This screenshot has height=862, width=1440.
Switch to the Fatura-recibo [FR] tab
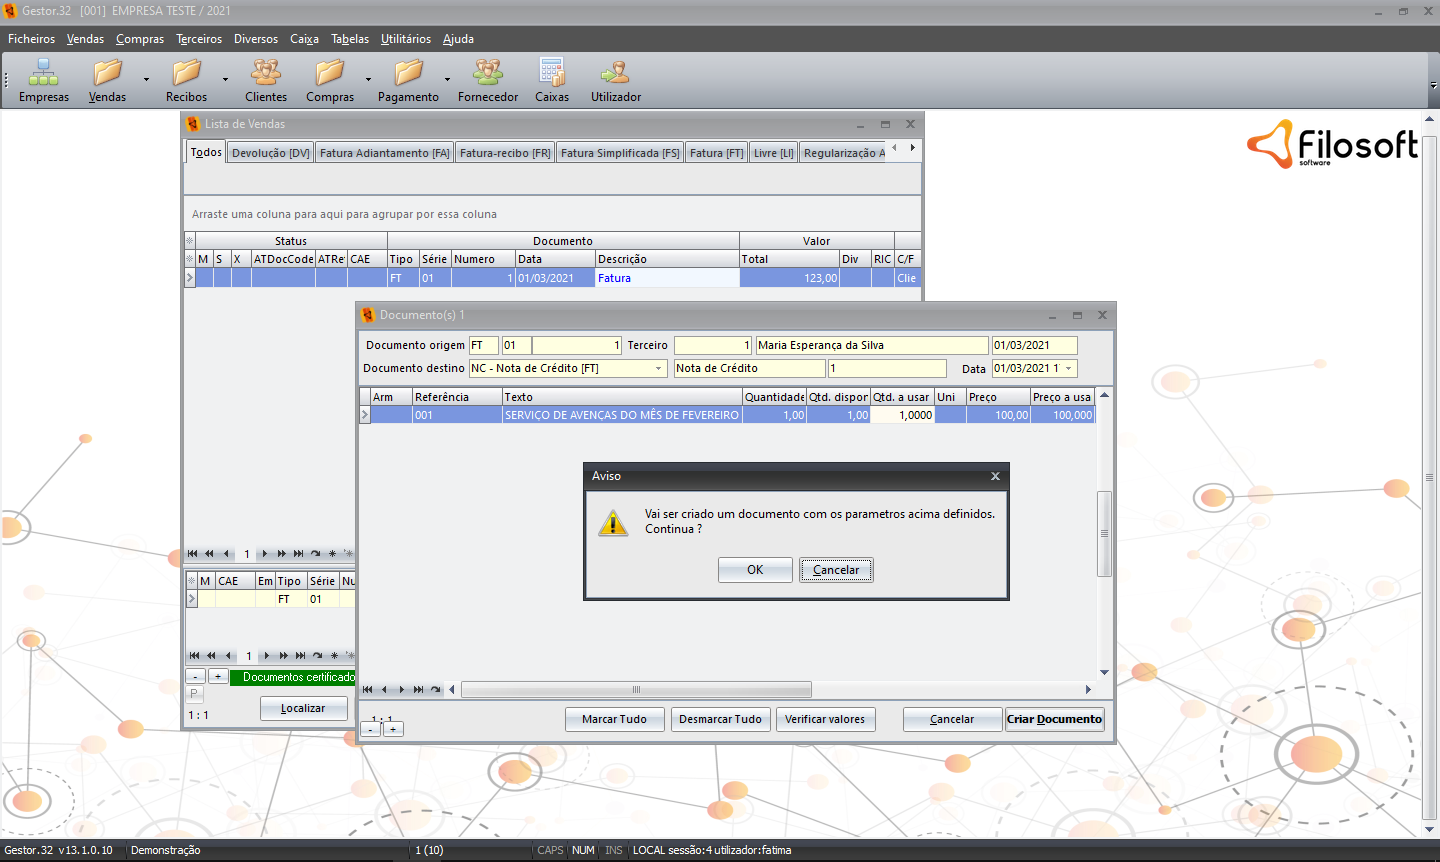coord(505,153)
